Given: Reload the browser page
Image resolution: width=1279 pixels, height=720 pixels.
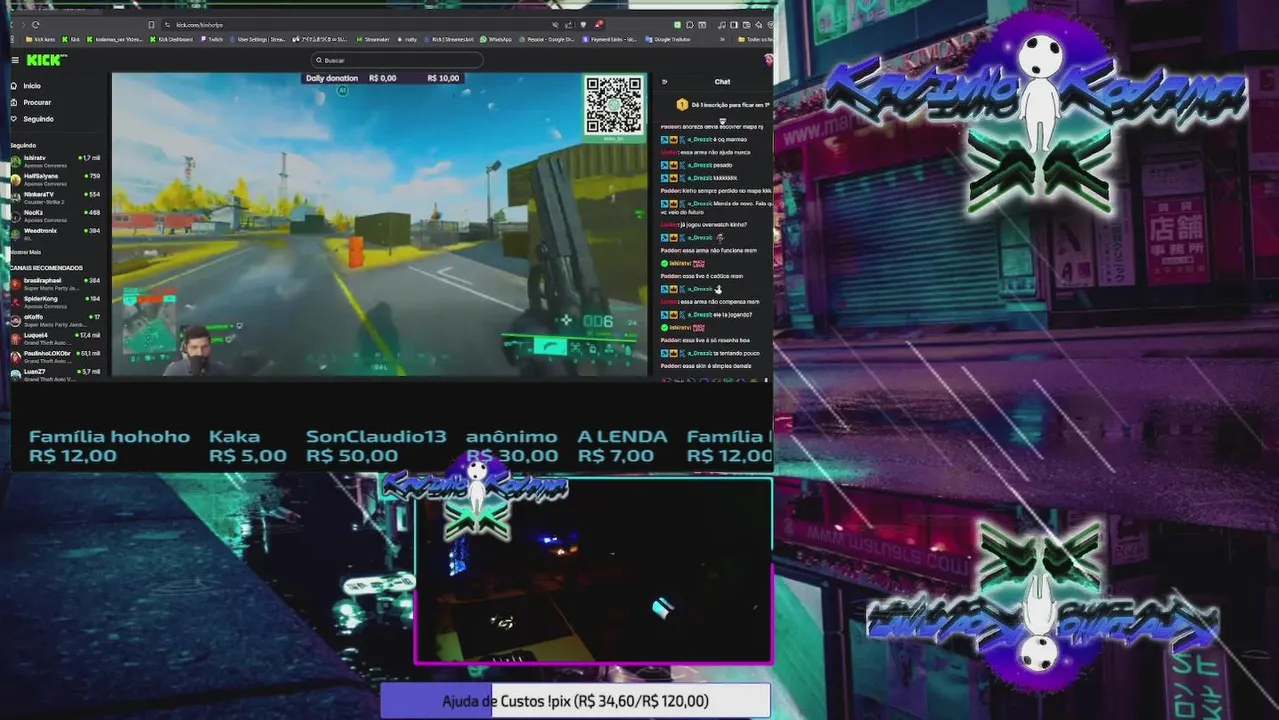Looking at the screenshot, I should click(36, 24).
